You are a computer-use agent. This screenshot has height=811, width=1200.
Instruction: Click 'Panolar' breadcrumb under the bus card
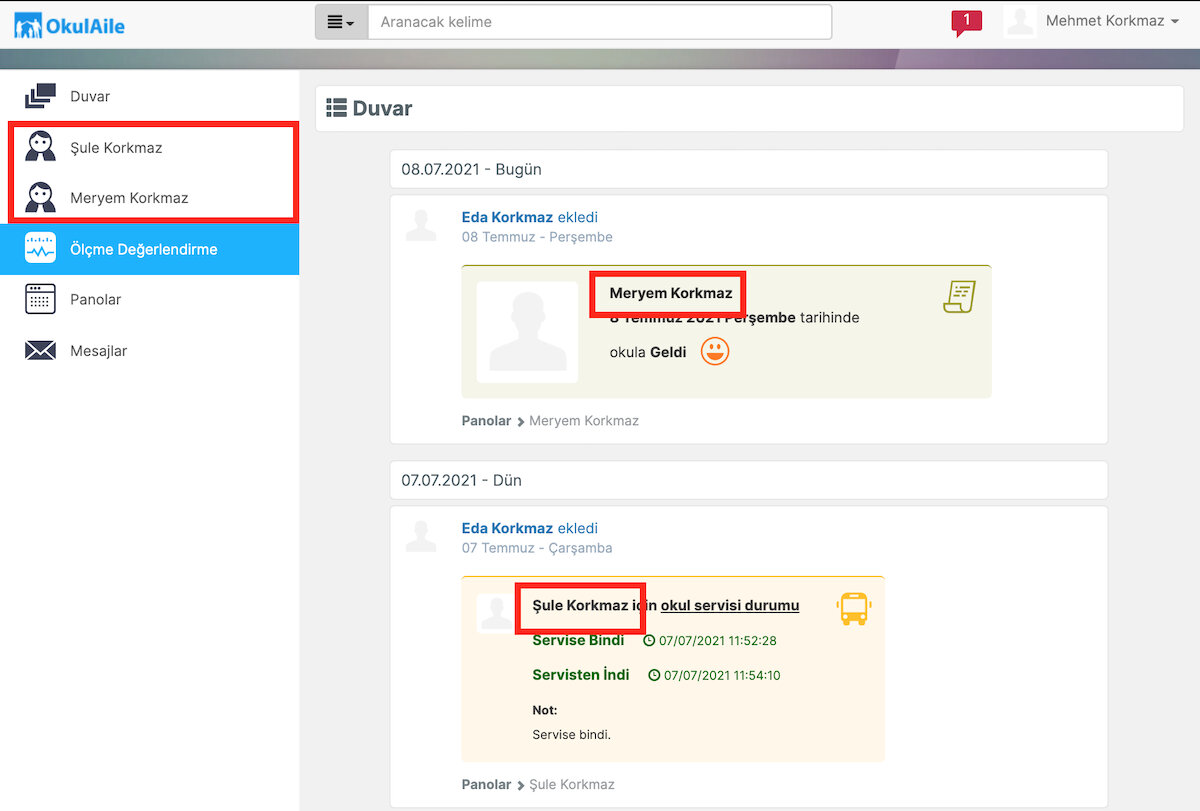[487, 785]
